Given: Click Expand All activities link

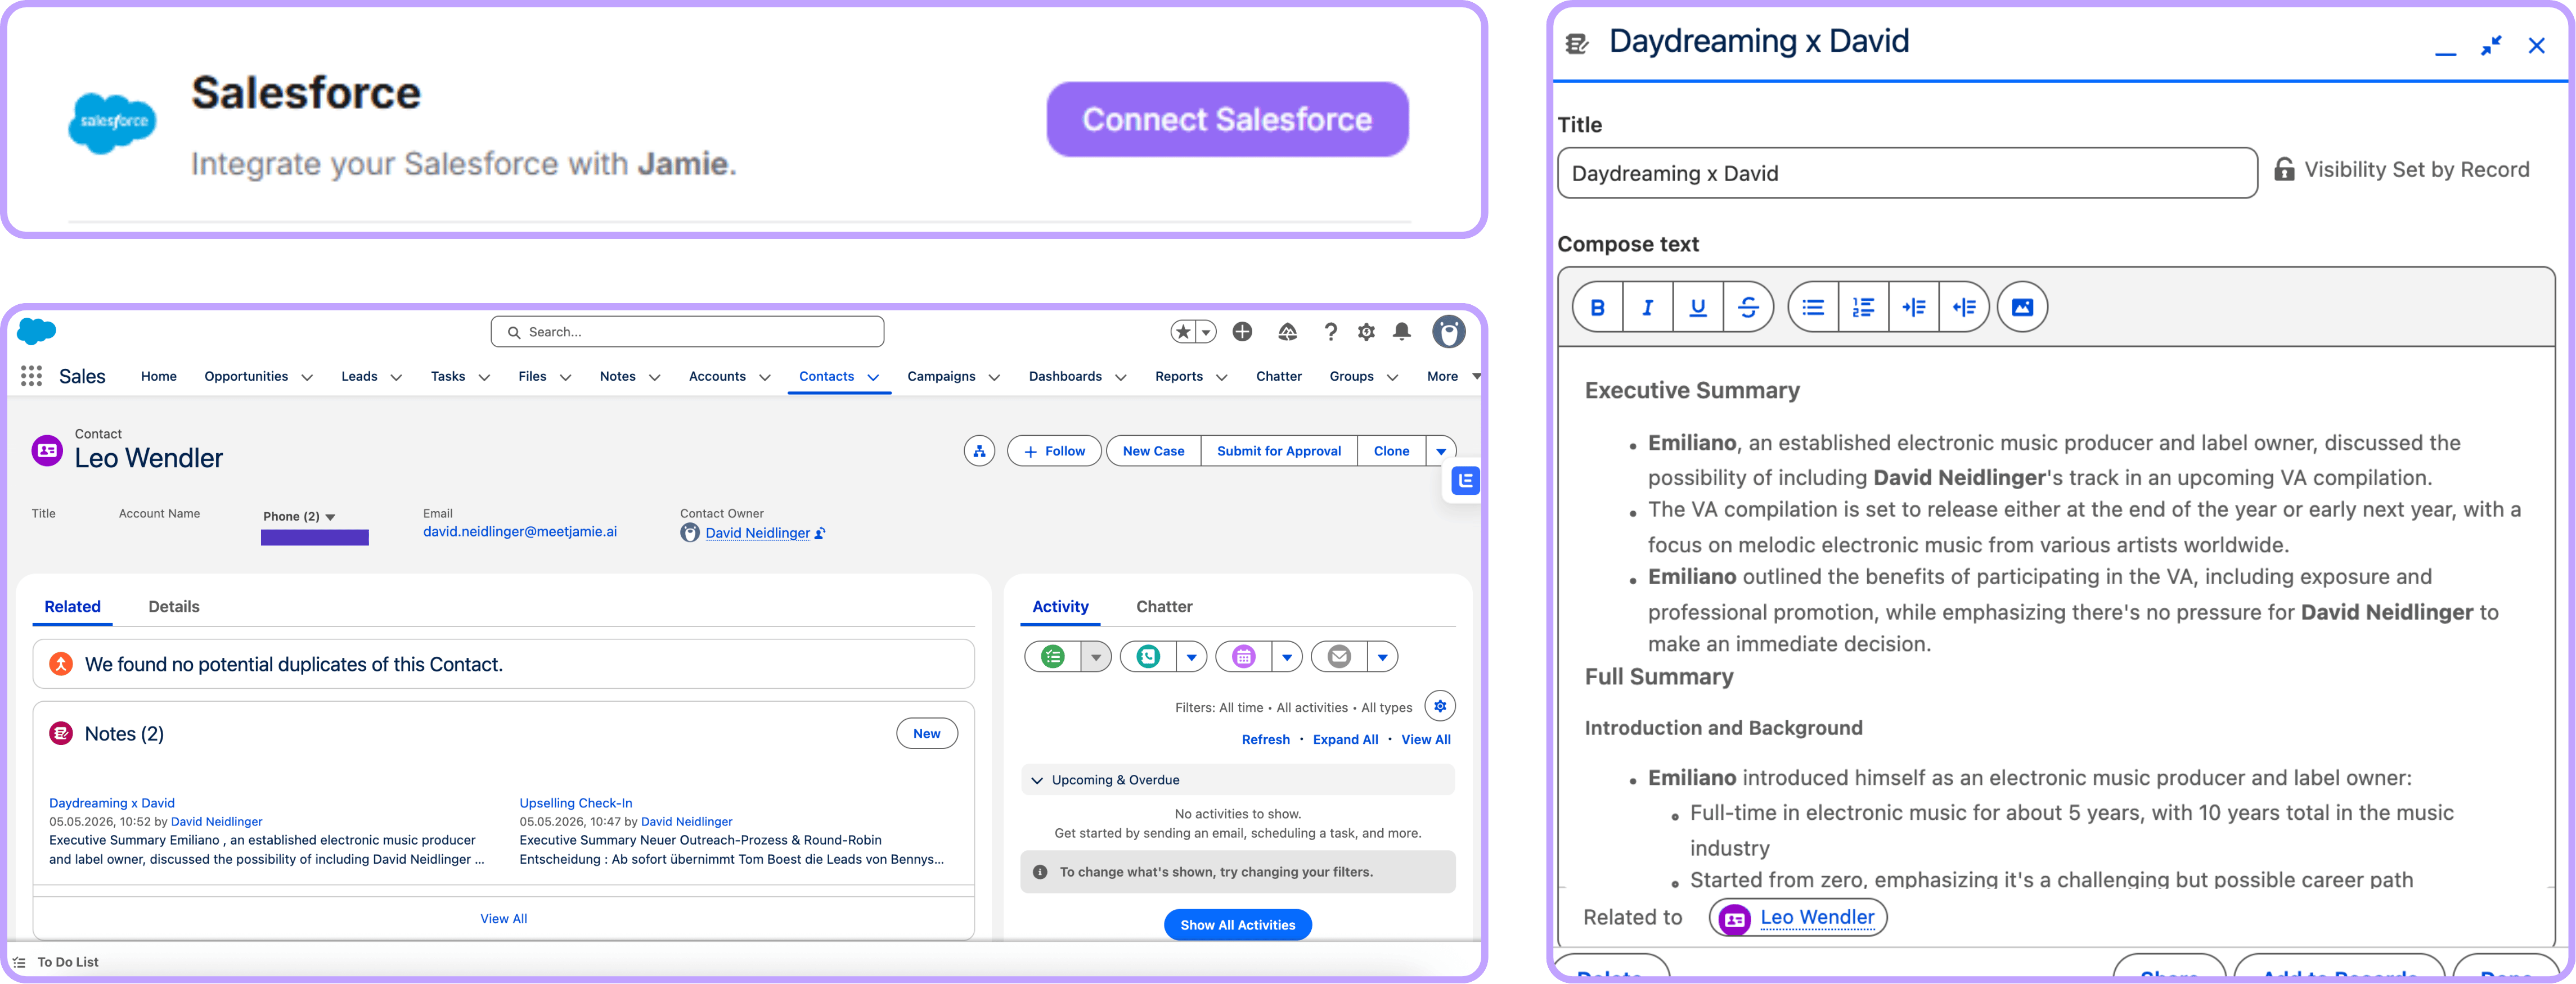Looking at the screenshot, I should pos(1345,740).
